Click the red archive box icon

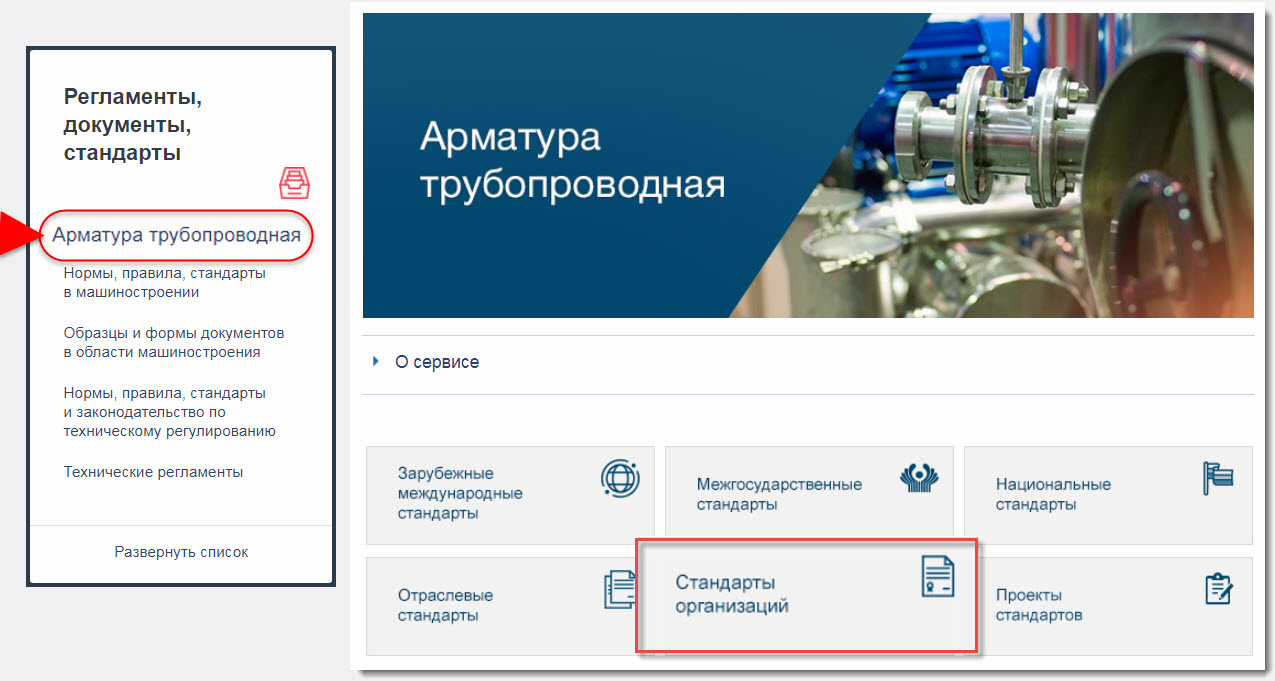coord(295,183)
